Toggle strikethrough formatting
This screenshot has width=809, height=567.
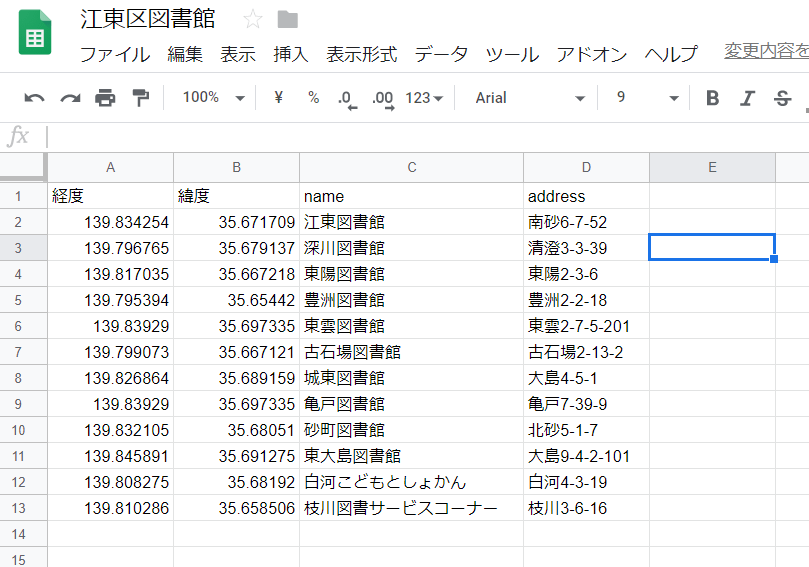[x=782, y=98]
